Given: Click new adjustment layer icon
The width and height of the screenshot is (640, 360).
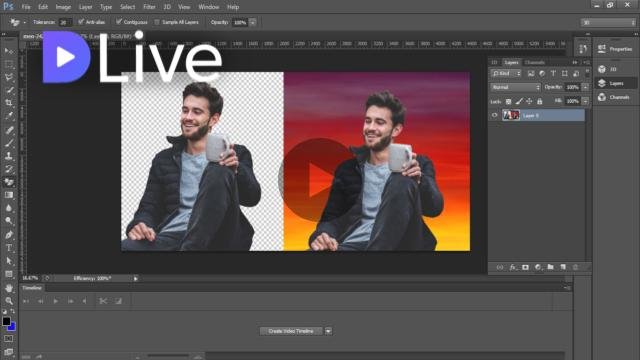Looking at the screenshot, I should click(x=538, y=267).
